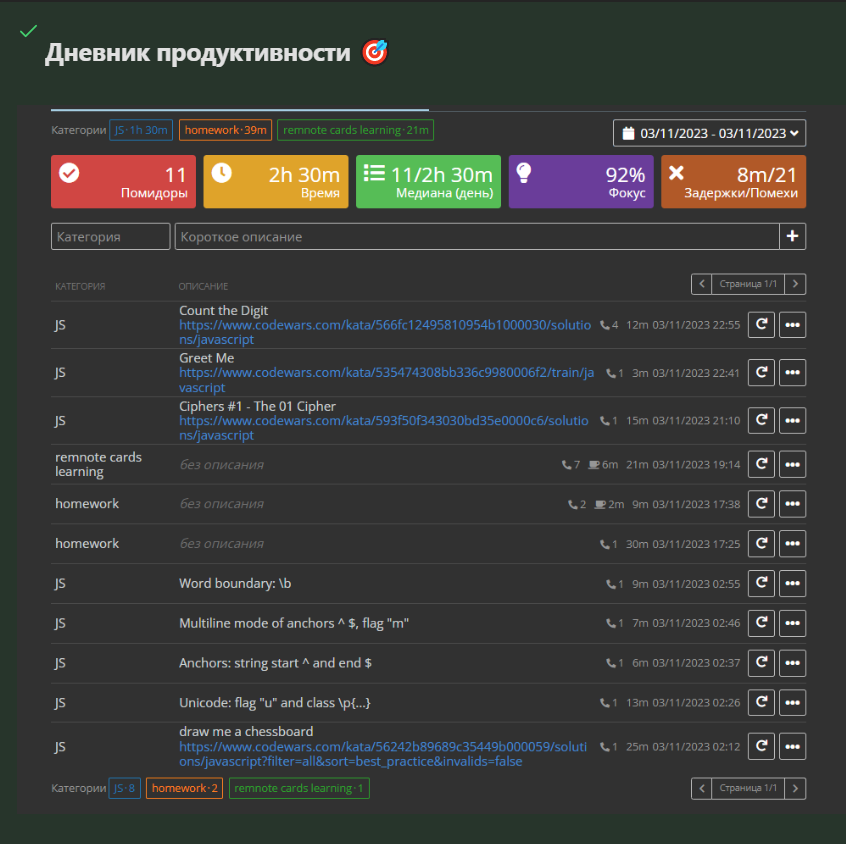Go to previous page at bottom pagination
Screen dimensions: 846x844
[x=702, y=788]
